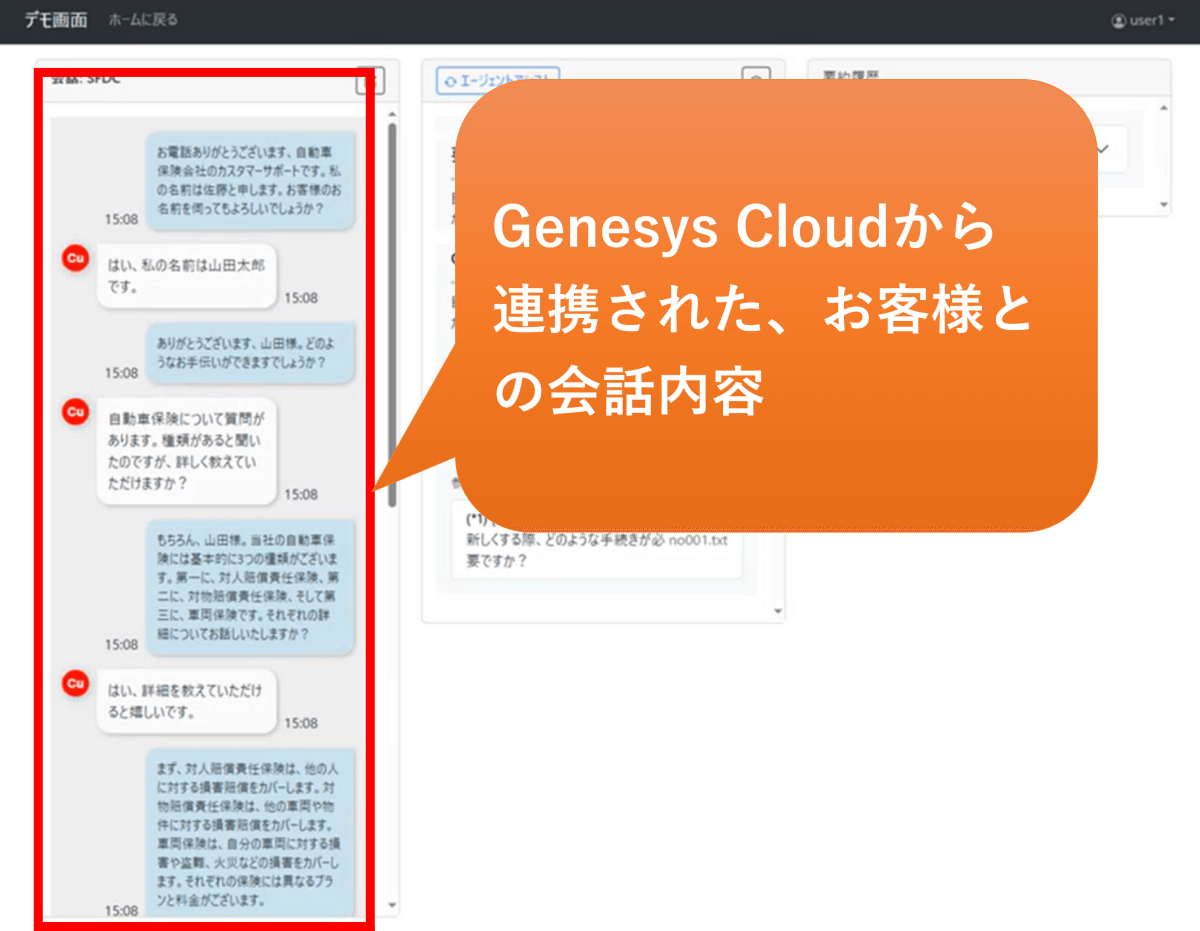
Task: Click the summary history panel's scroll-down arrow
Action: click(1163, 203)
